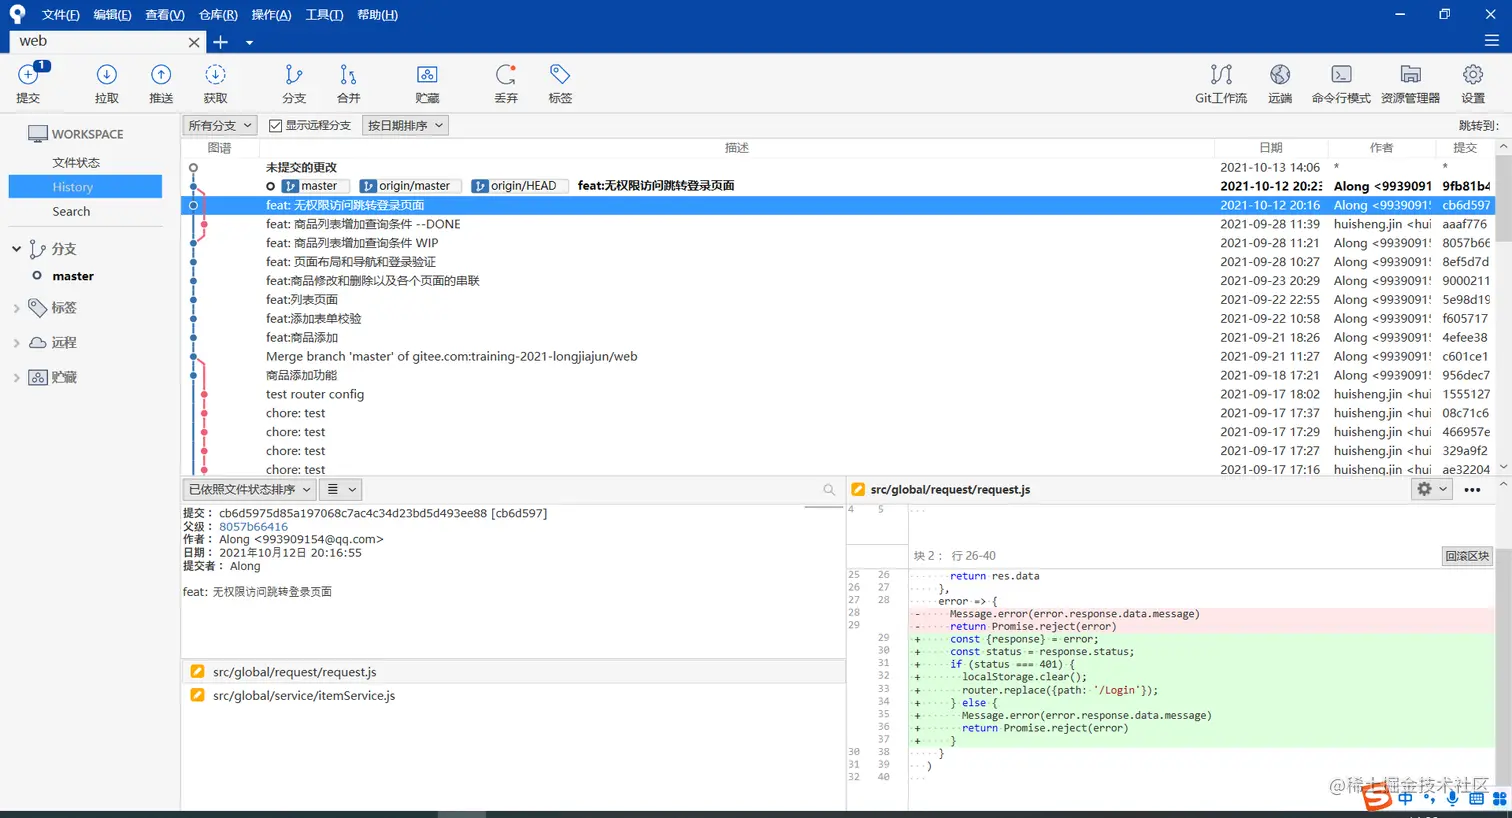Open the 帮助(H) menu

coord(377,15)
